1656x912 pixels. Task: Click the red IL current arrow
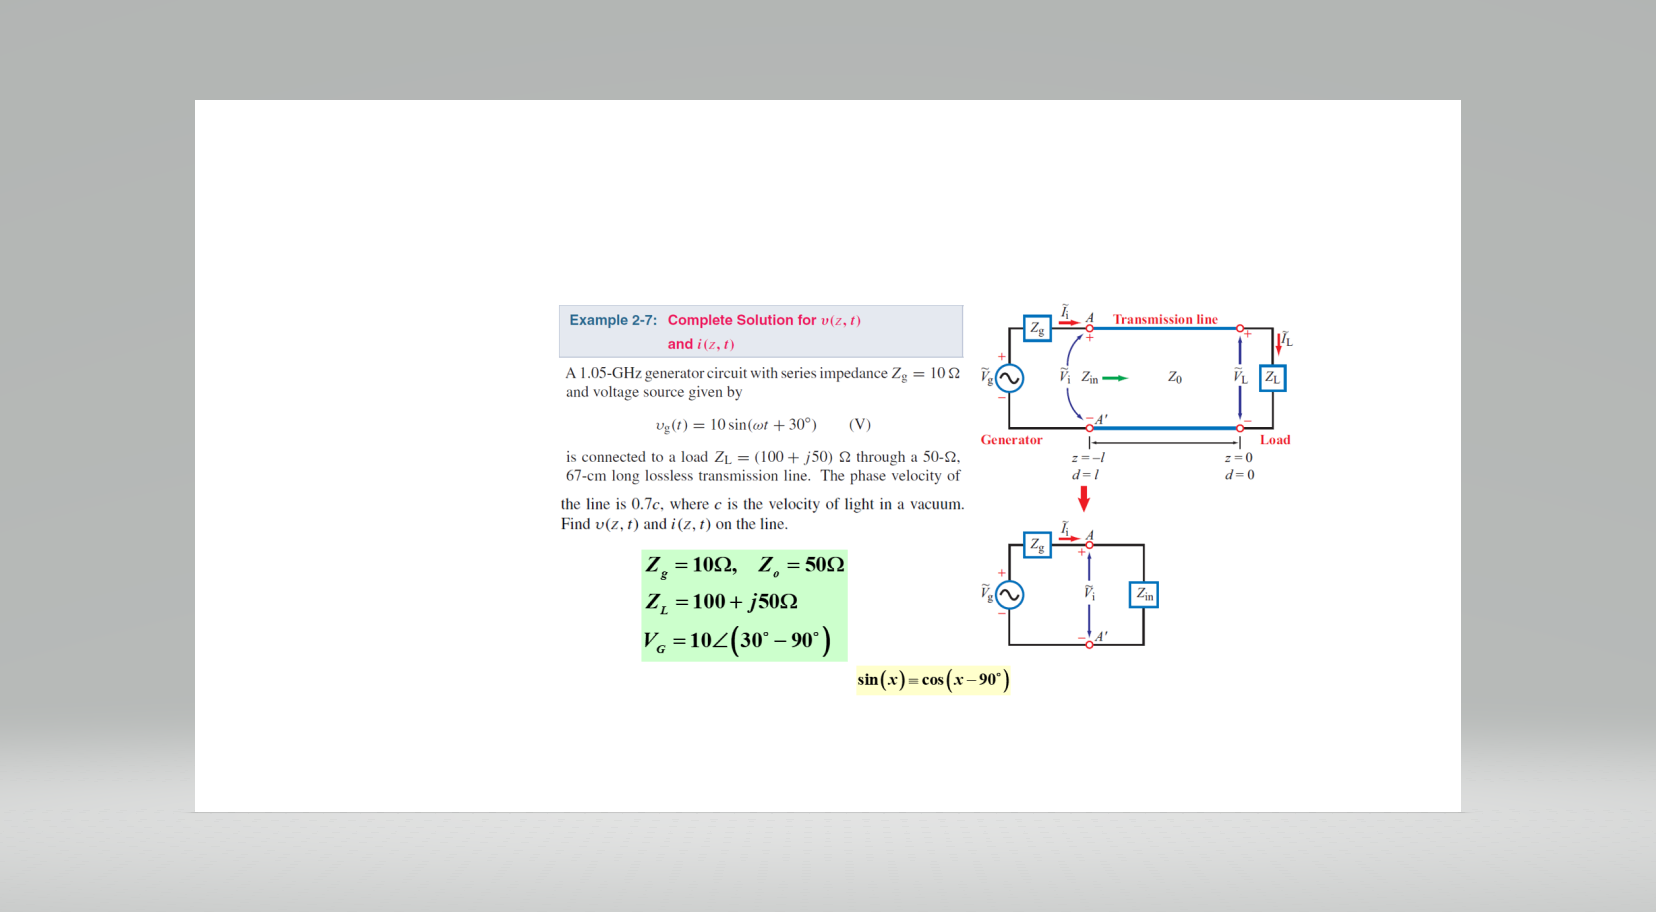tap(1280, 344)
